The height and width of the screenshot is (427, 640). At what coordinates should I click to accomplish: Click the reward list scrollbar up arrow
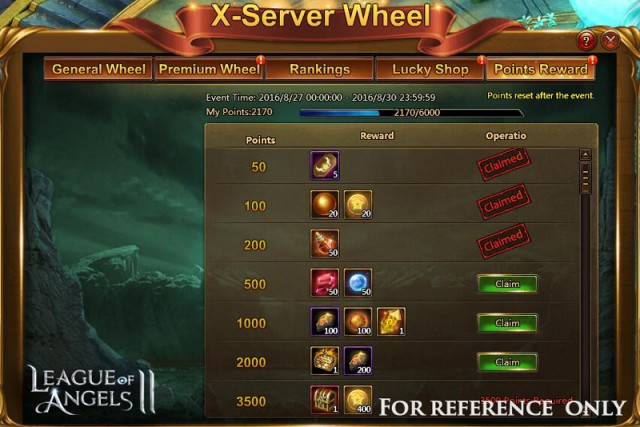[x=585, y=155]
